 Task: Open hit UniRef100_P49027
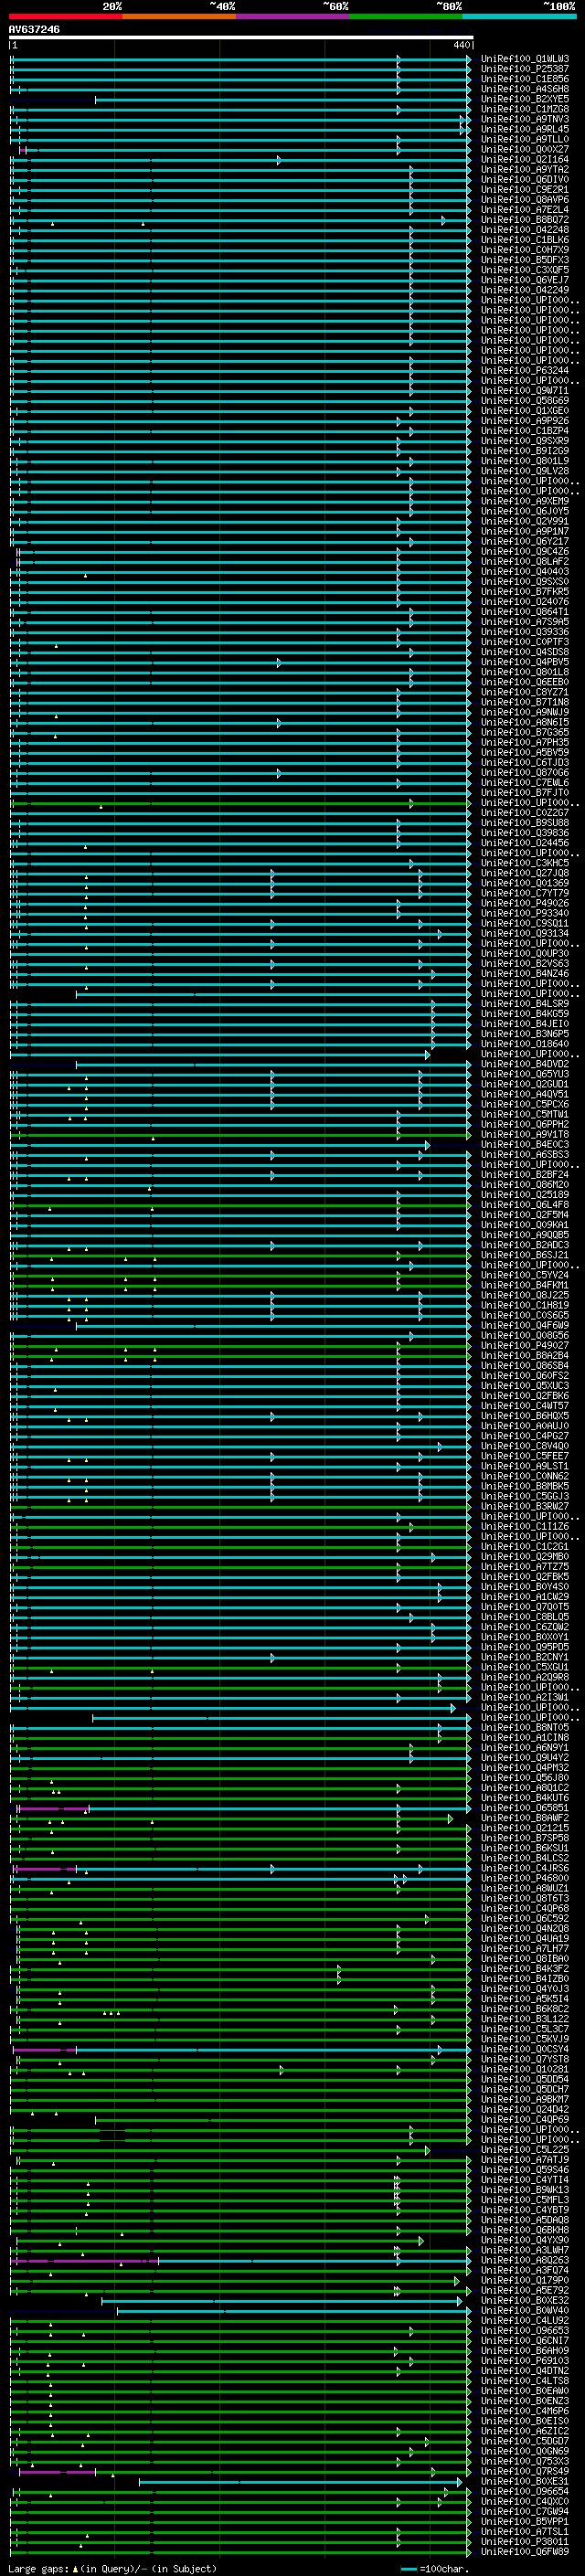[x=525, y=1346]
